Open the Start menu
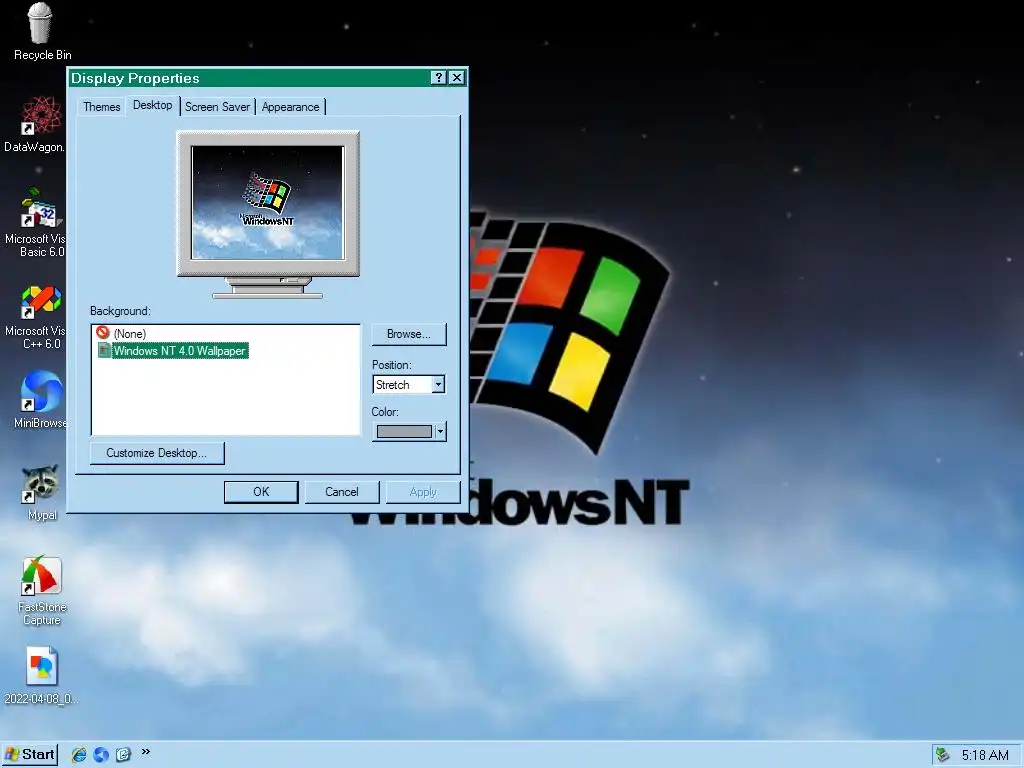 [30, 754]
